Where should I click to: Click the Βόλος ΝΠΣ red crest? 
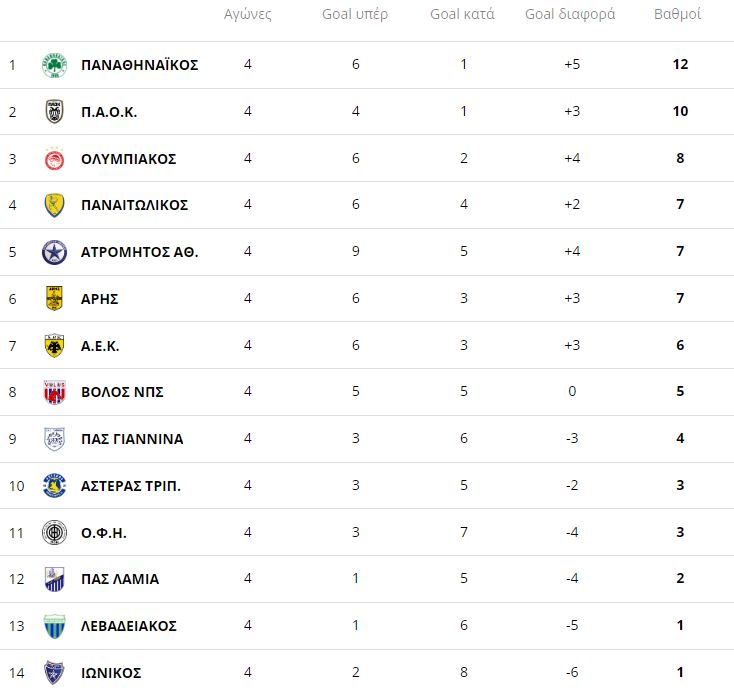point(54,392)
